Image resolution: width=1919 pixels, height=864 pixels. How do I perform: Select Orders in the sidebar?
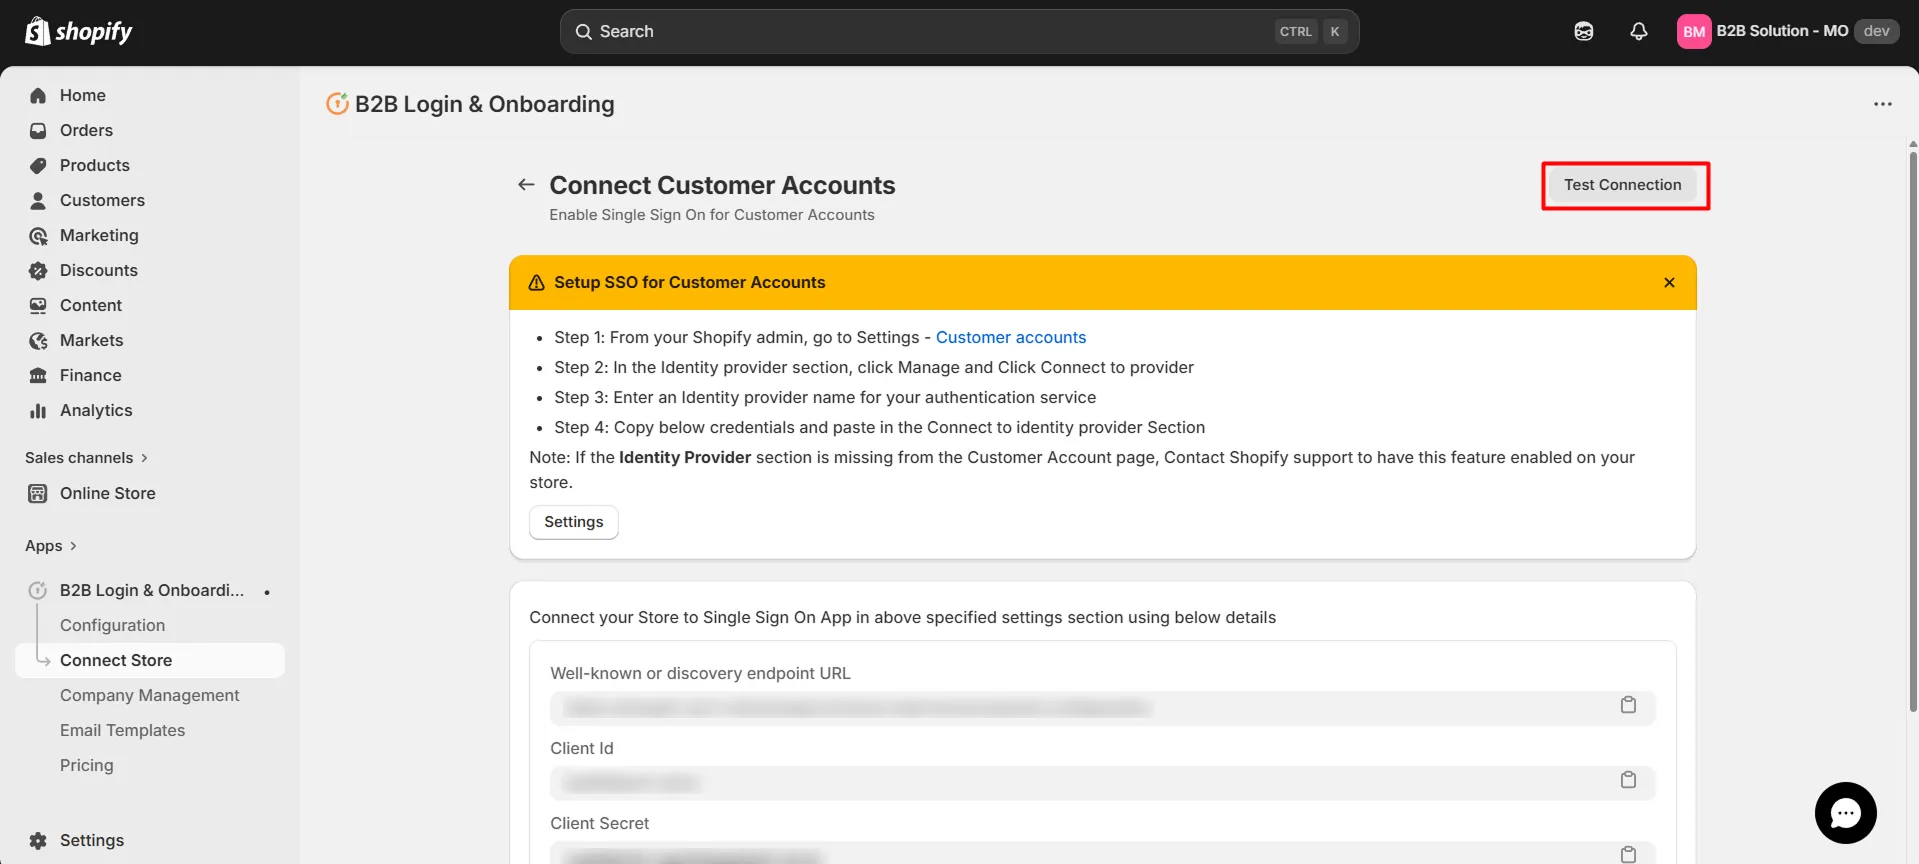coord(86,131)
